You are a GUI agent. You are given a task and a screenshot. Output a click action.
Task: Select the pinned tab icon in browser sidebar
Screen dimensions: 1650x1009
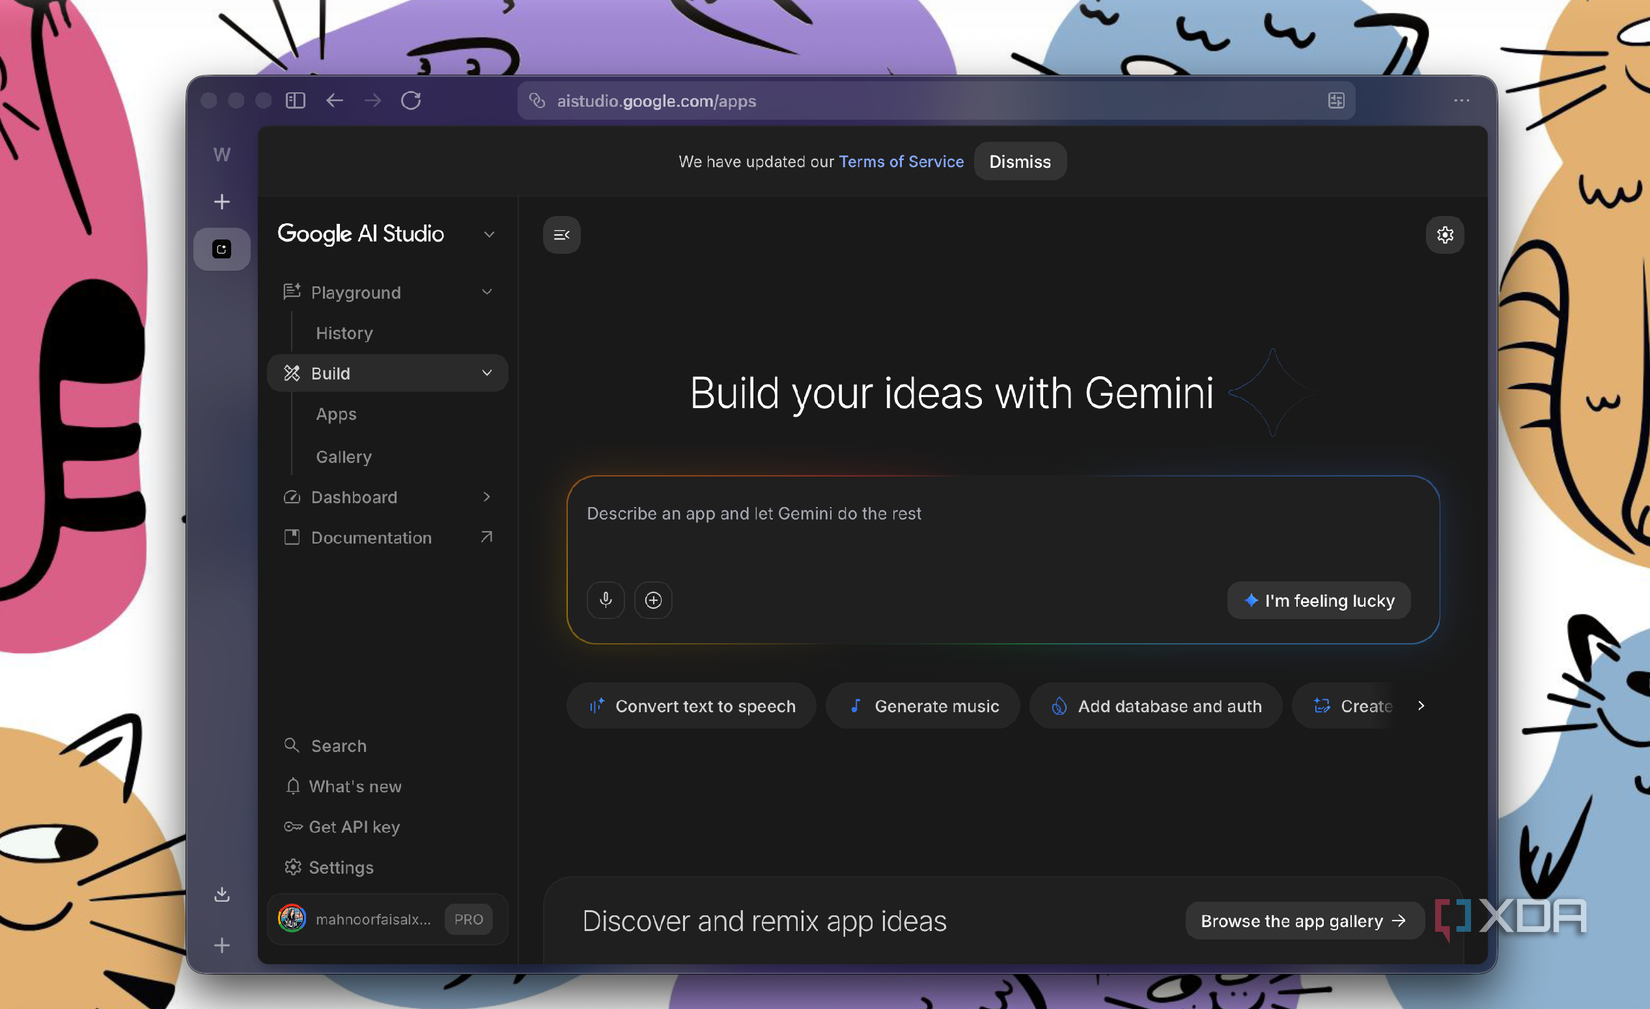click(x=222, y=249)
